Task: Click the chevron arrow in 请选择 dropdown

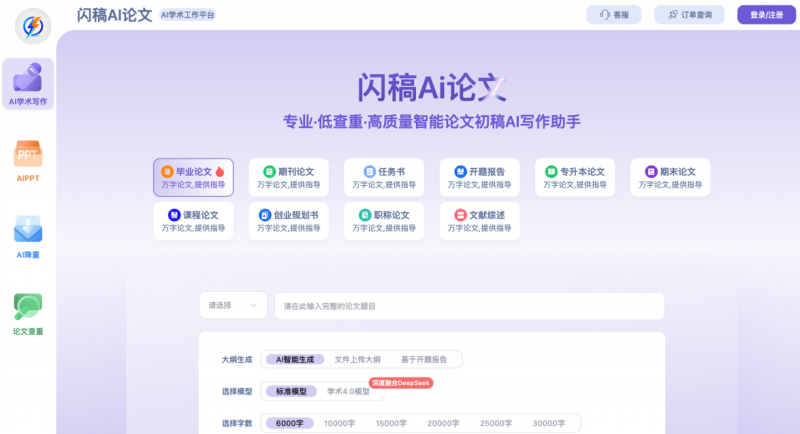Action: [254, 305]
